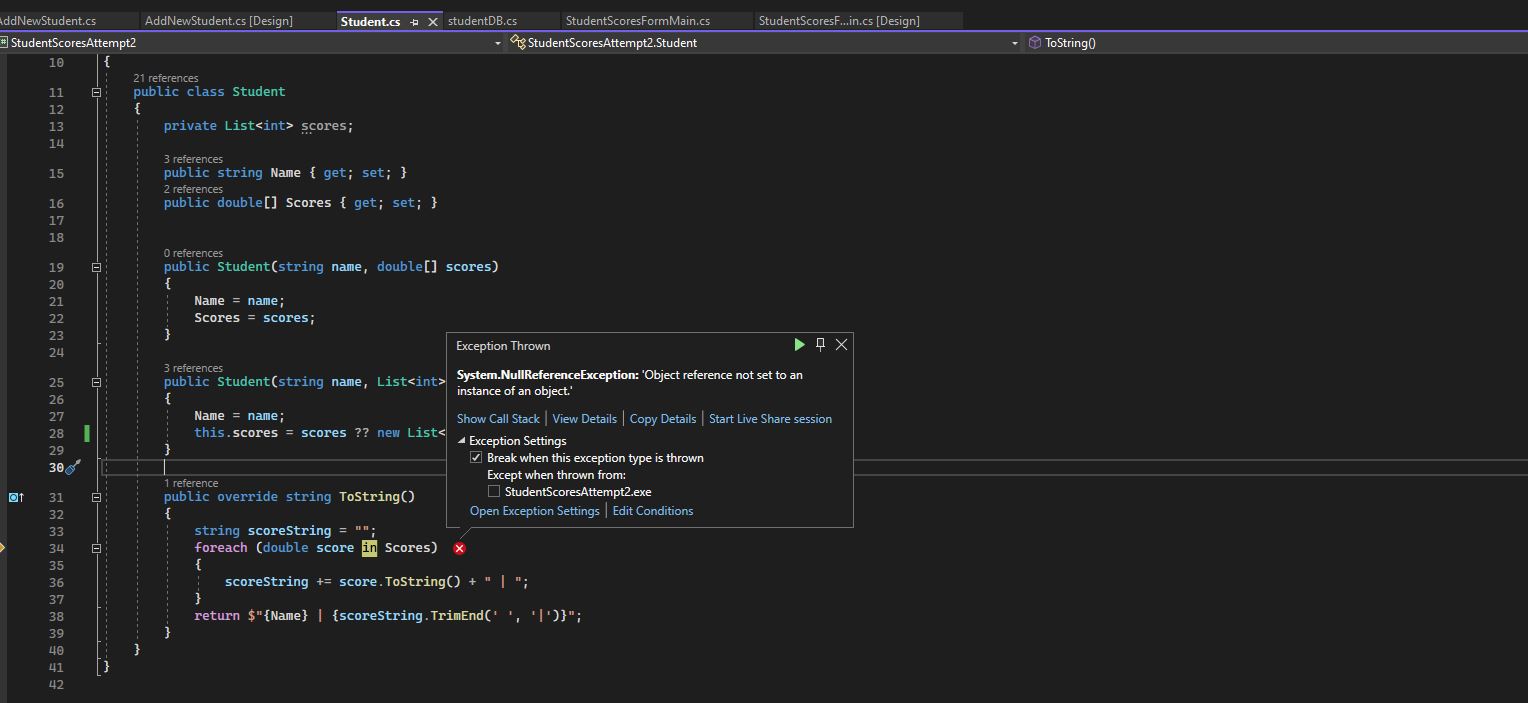
Task: Click 'TrimEnd' call on line 38
Action: (x=457, y=616)
